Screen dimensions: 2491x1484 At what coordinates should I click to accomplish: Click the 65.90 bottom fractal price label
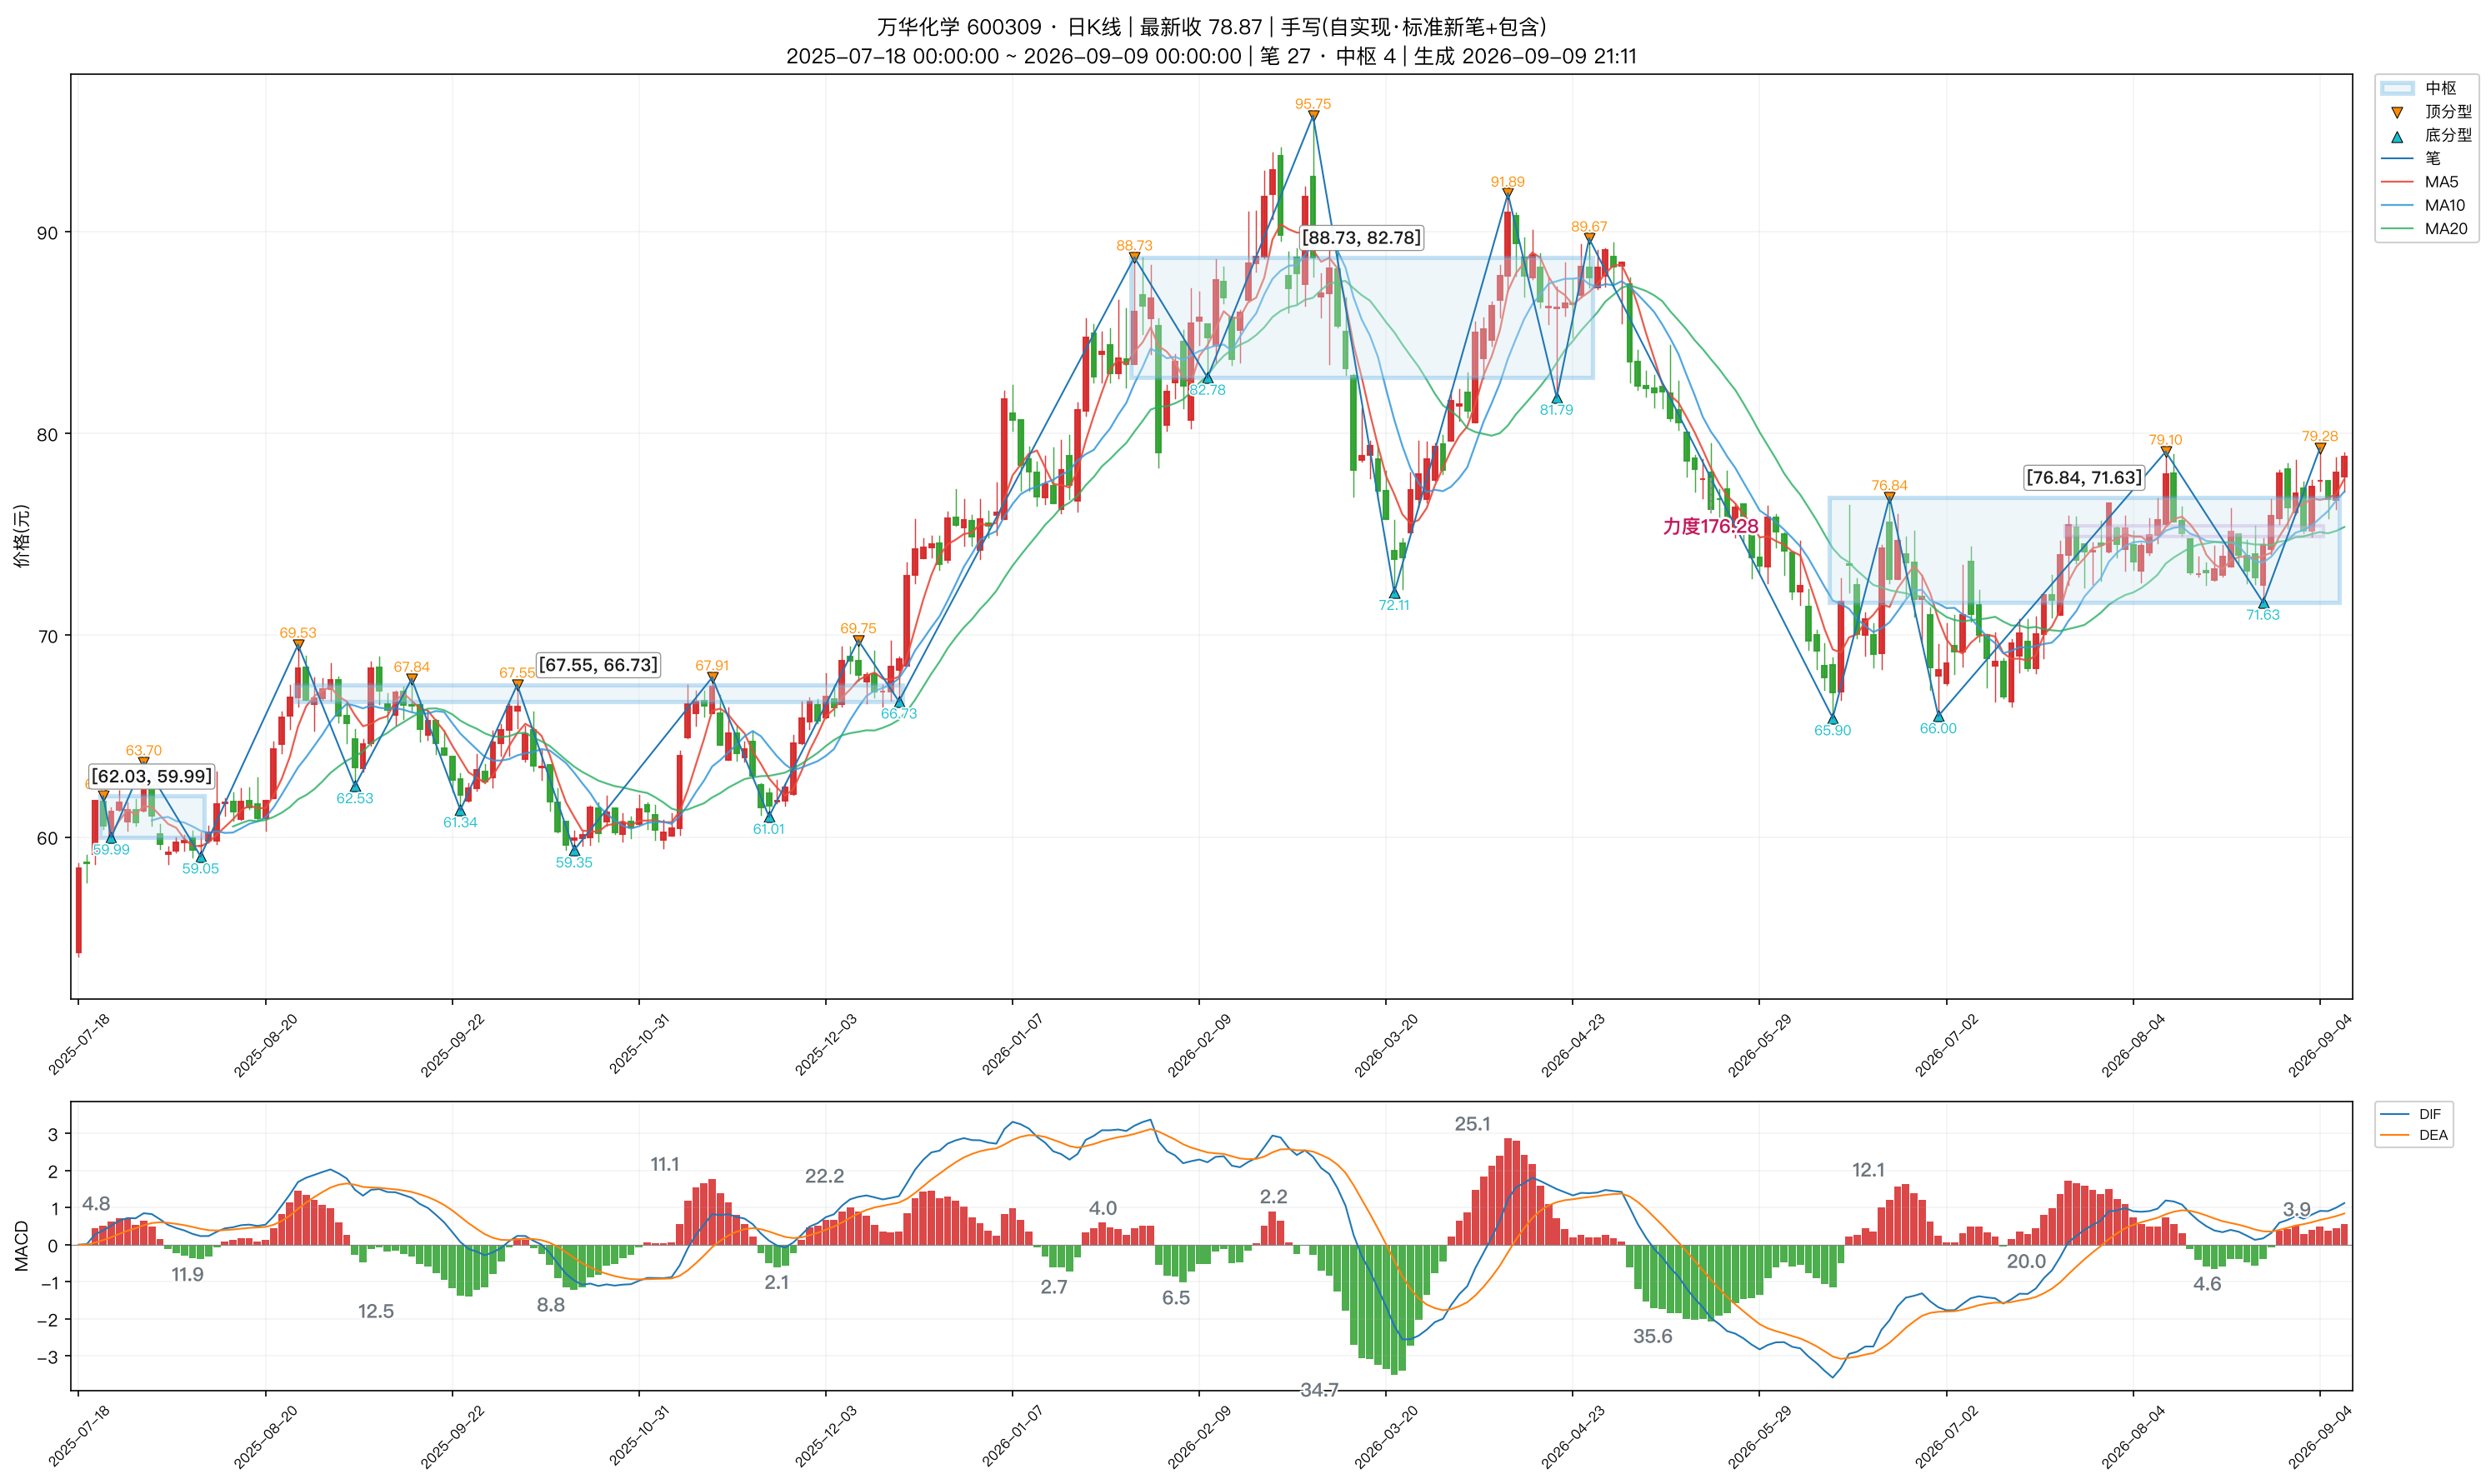1832,730
